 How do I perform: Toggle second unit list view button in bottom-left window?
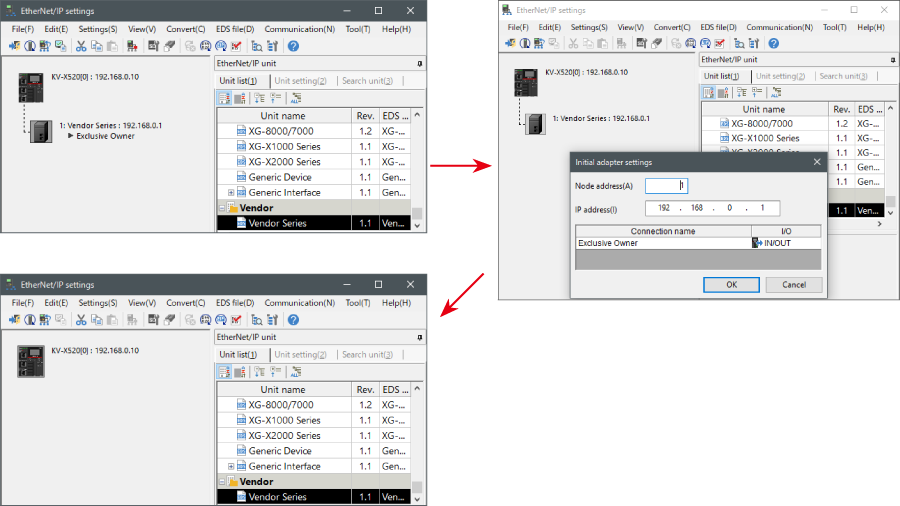tap(240, 371)
